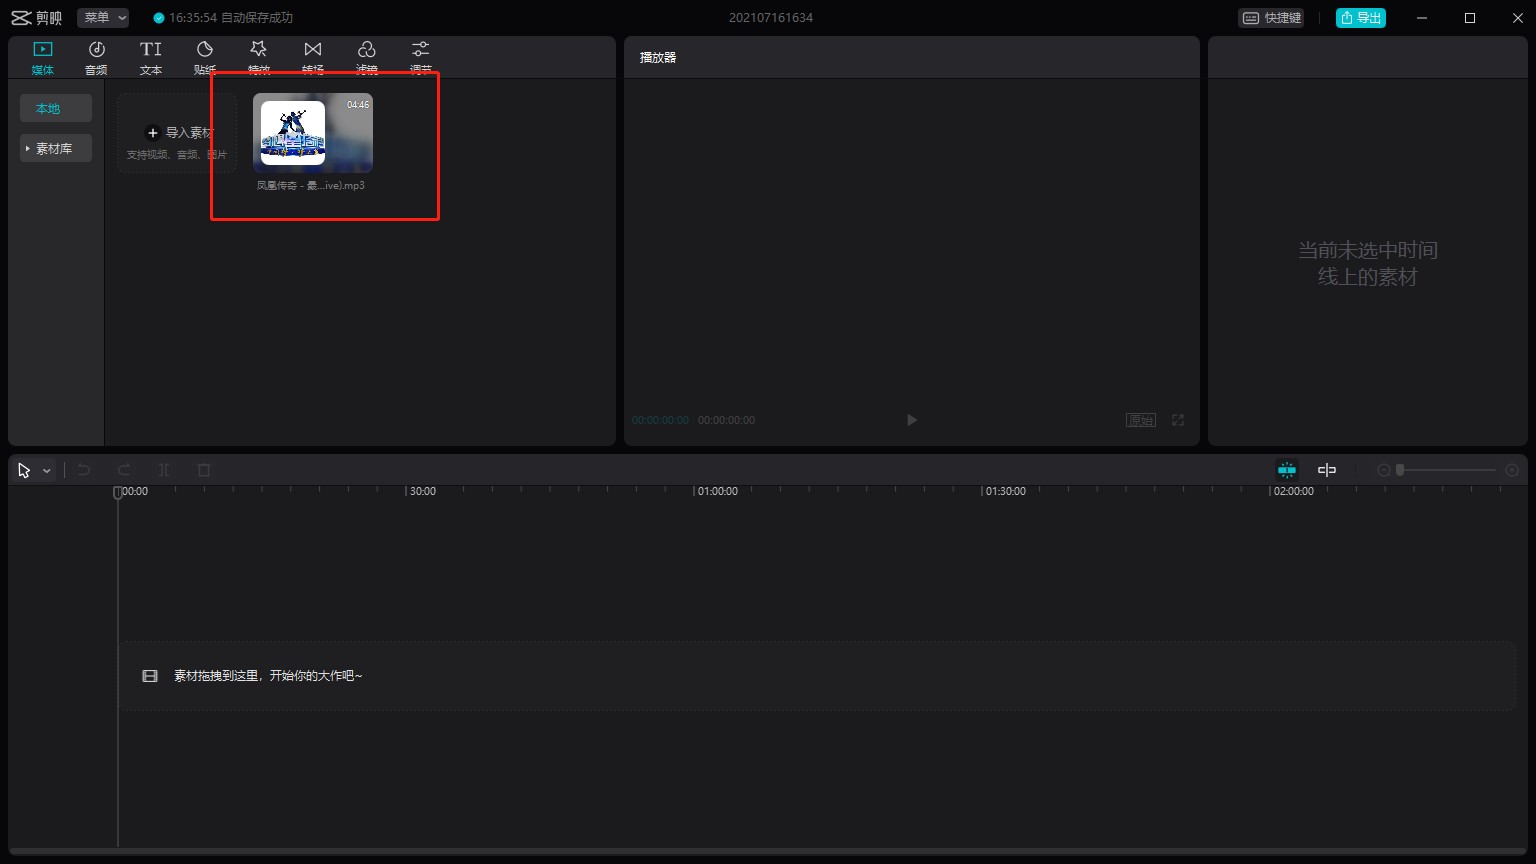Switch to the 贴纸 stickers tab
The image size is (1536, 864).
click(x=205, y=58)
